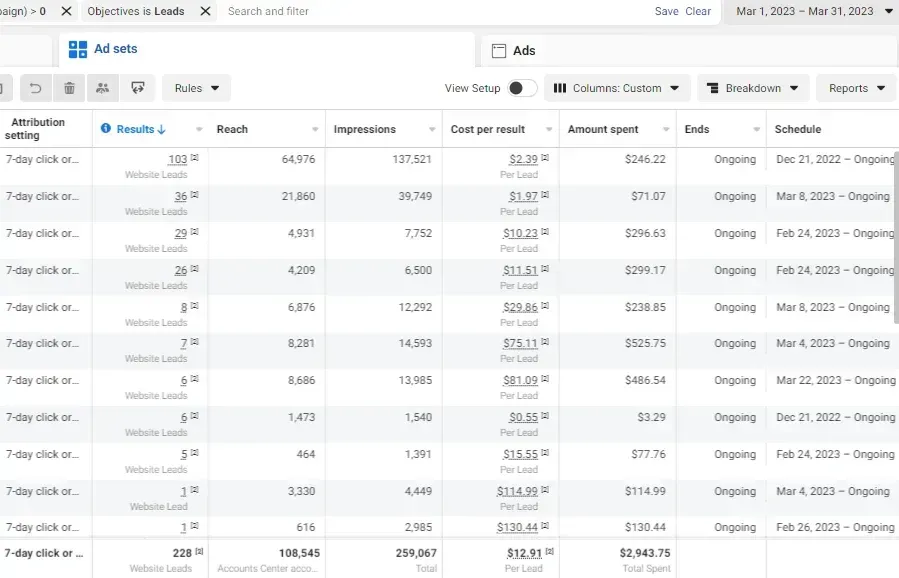The width and height of the screenshot is (899, 578).
Task: Open Amount spent column menu arrow
Action: (666, 130)
